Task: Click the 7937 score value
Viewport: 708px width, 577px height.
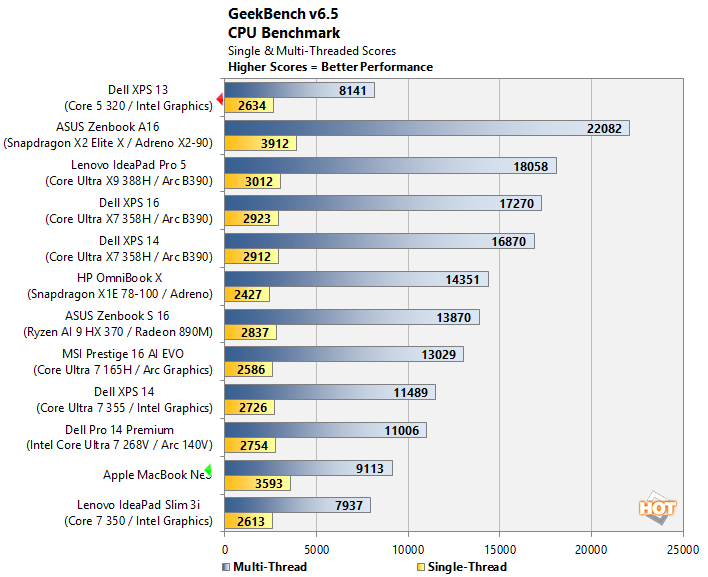Action: 349,506
